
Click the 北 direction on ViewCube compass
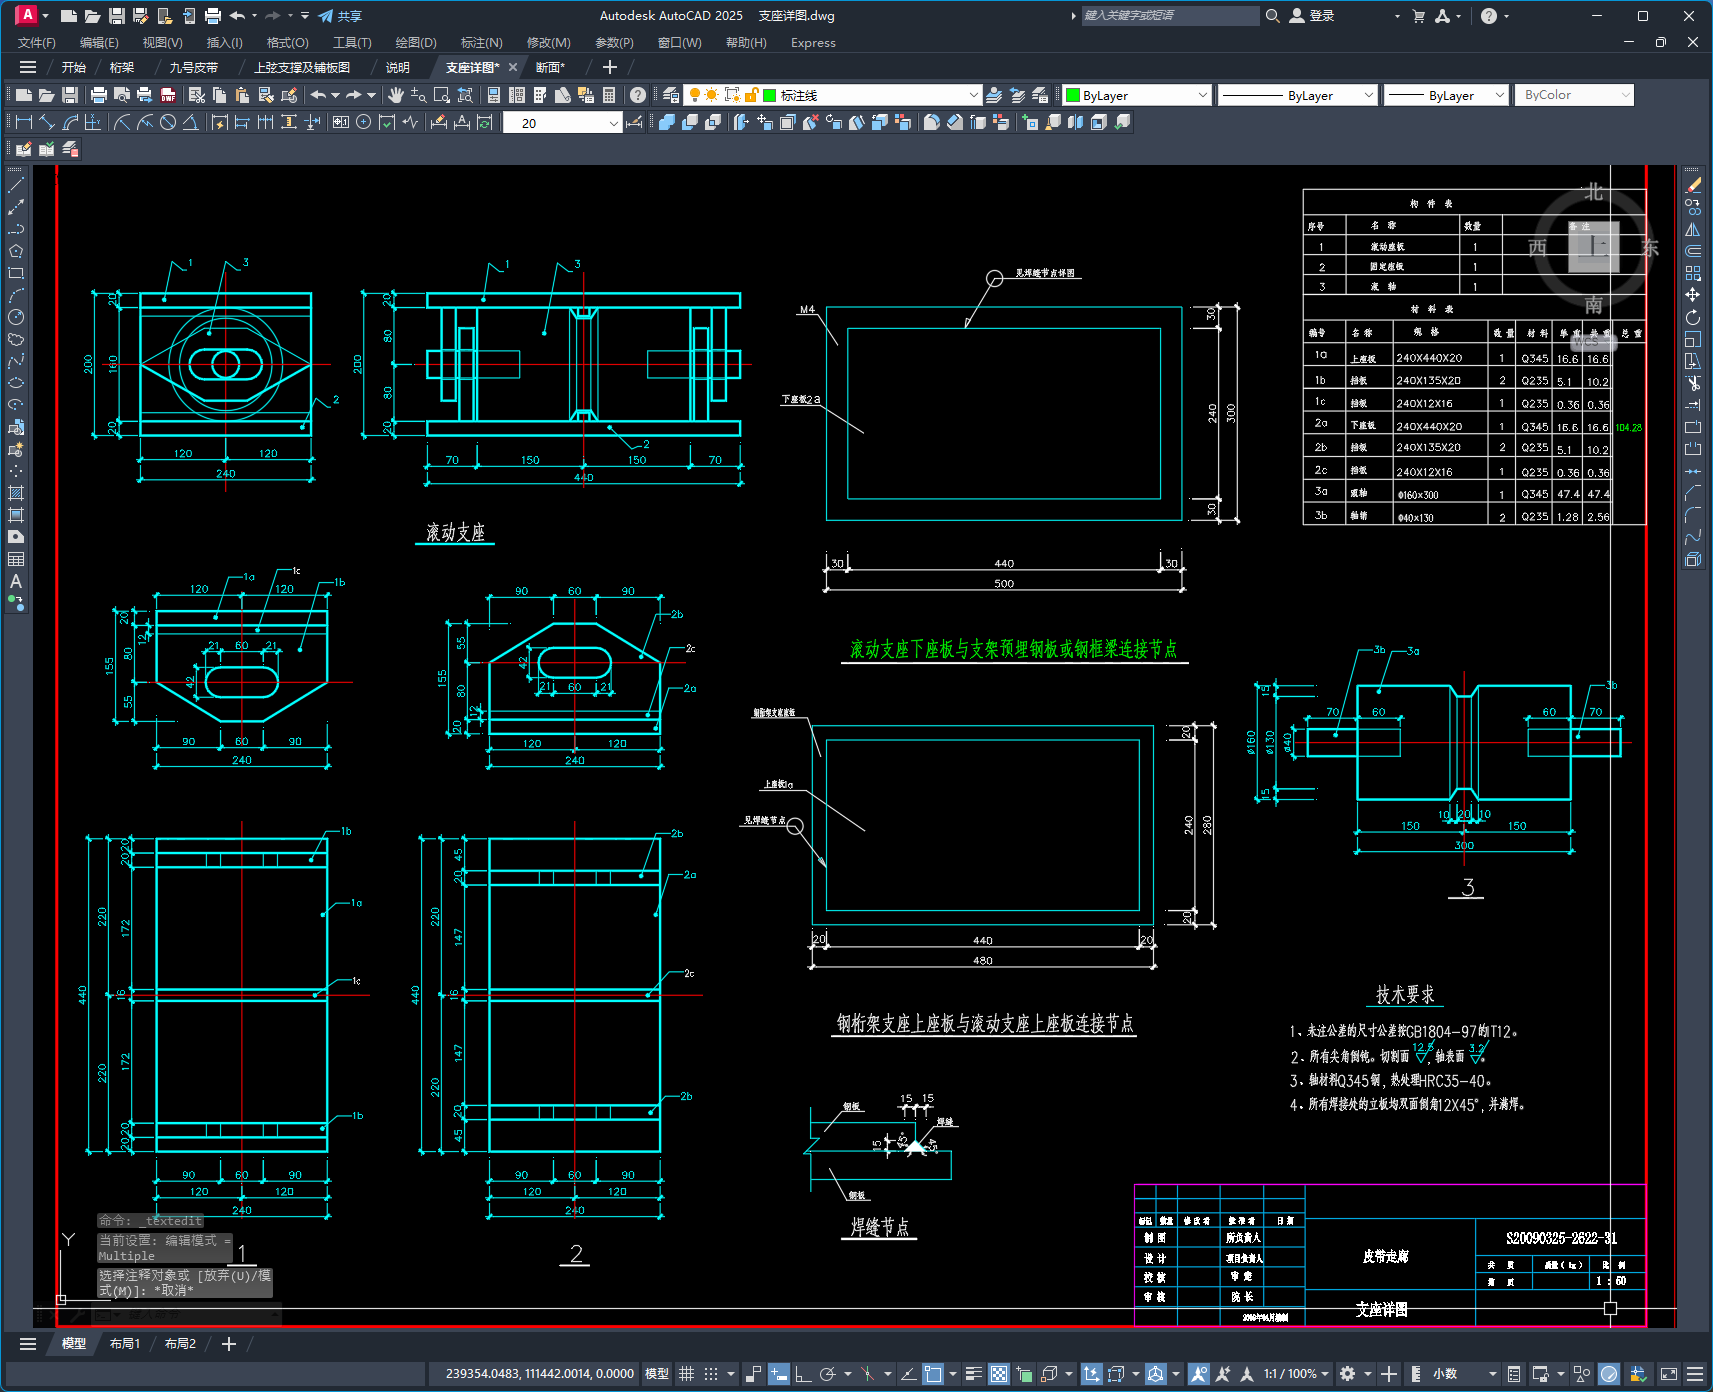pos(1593,191)
